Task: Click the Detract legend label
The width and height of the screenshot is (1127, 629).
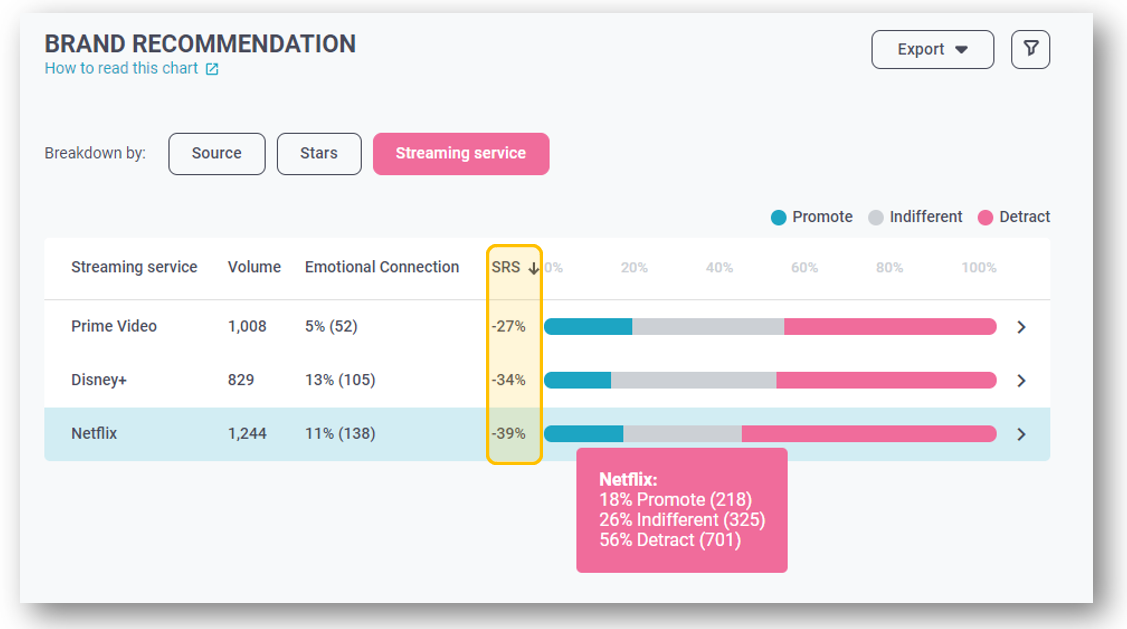Action: (x=1025, y=217)
